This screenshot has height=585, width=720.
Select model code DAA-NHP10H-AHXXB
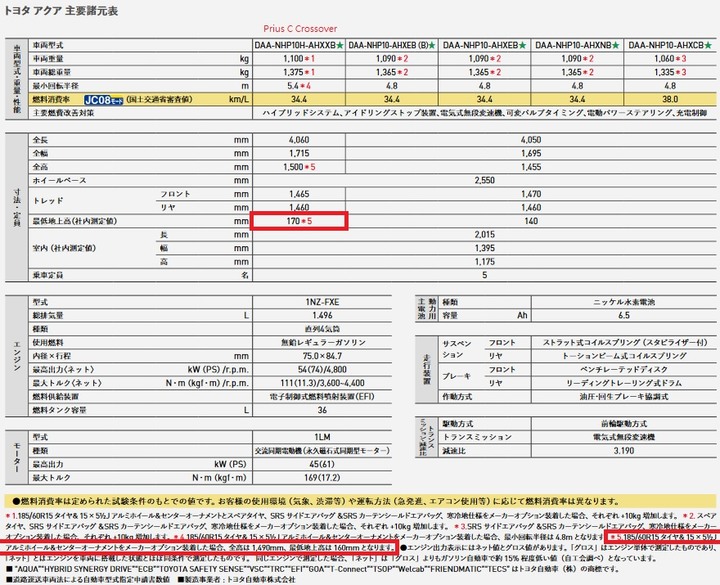pyautogui.click(x=295, y=45)
